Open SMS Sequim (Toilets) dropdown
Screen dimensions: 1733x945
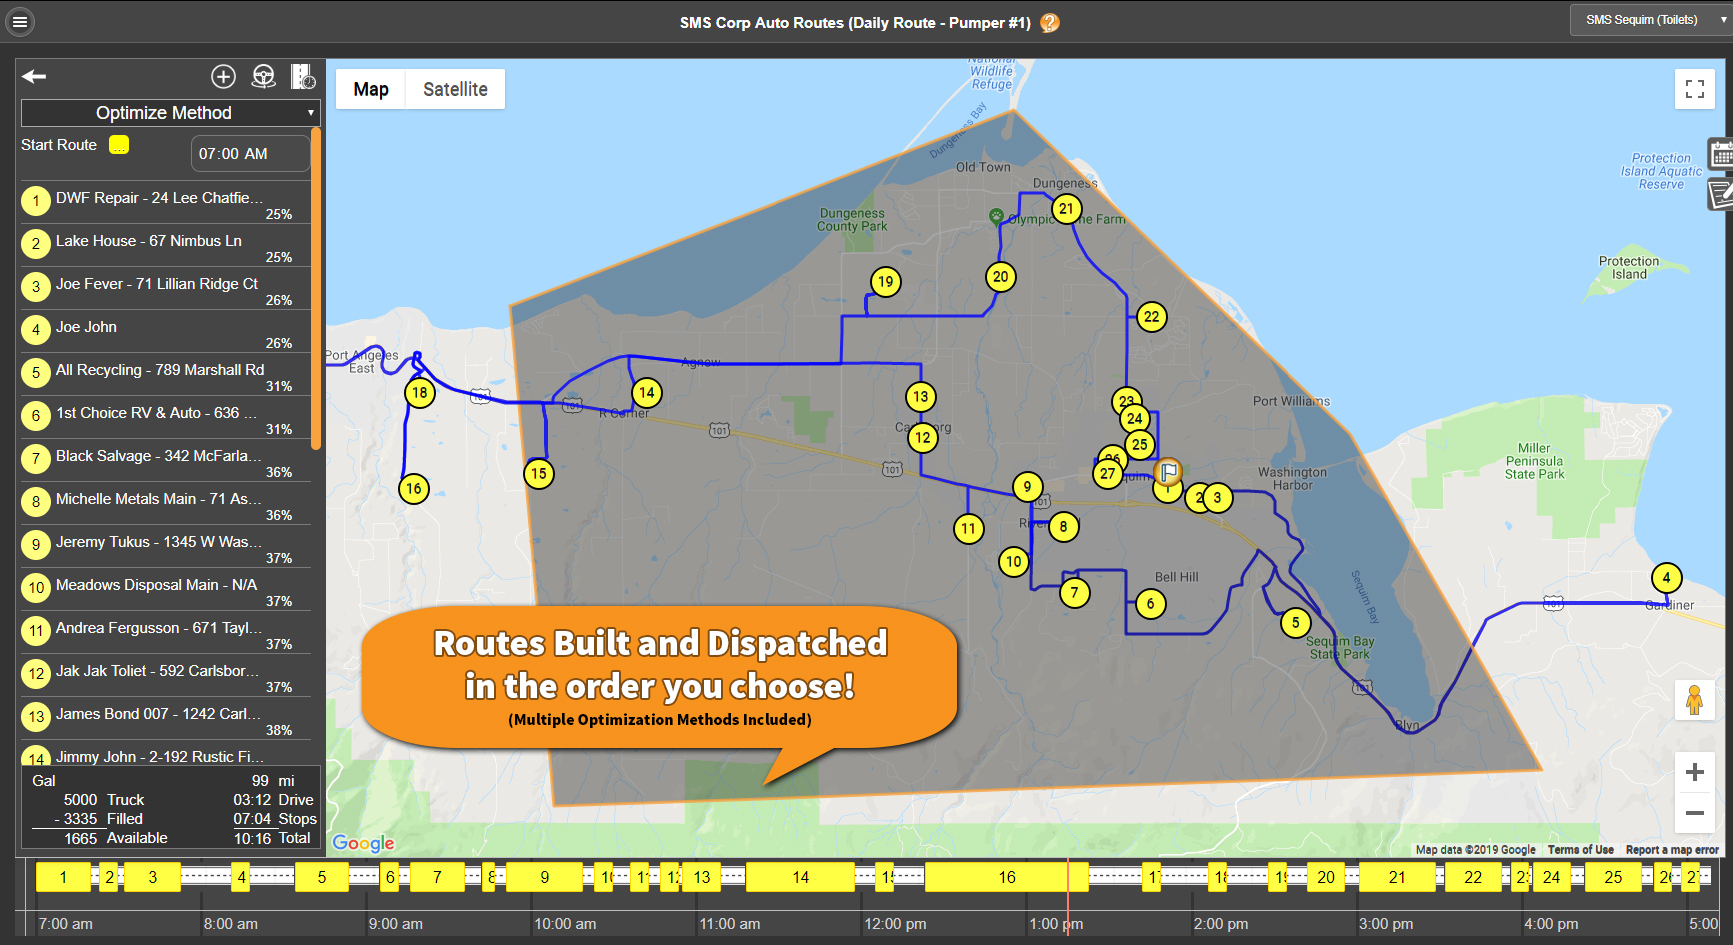[1649, 20]
